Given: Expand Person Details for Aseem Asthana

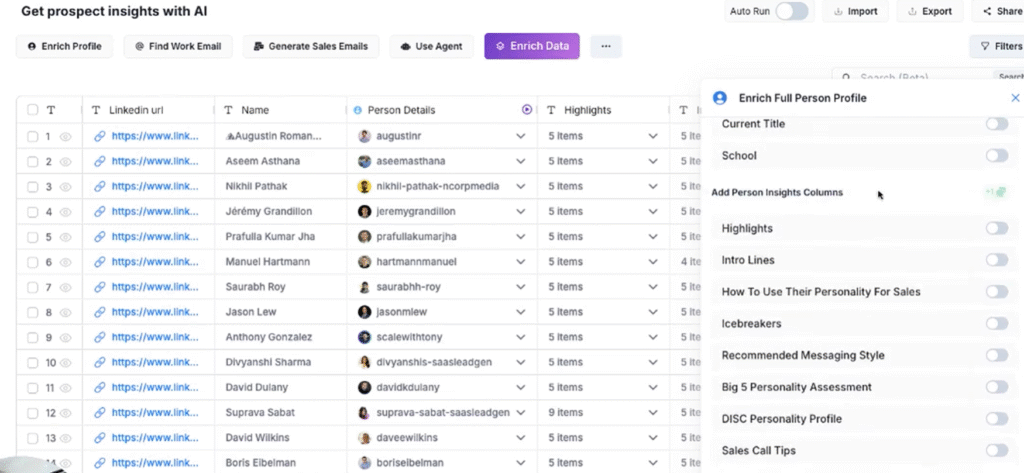Looking at the screenshot, I should 520,161.
